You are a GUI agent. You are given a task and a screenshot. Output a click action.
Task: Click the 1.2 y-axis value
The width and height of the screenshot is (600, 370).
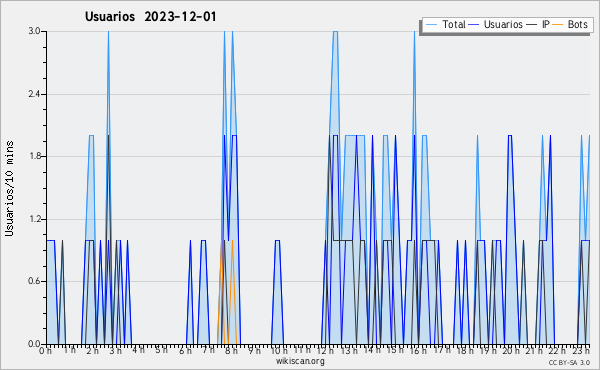click(35, 219)
